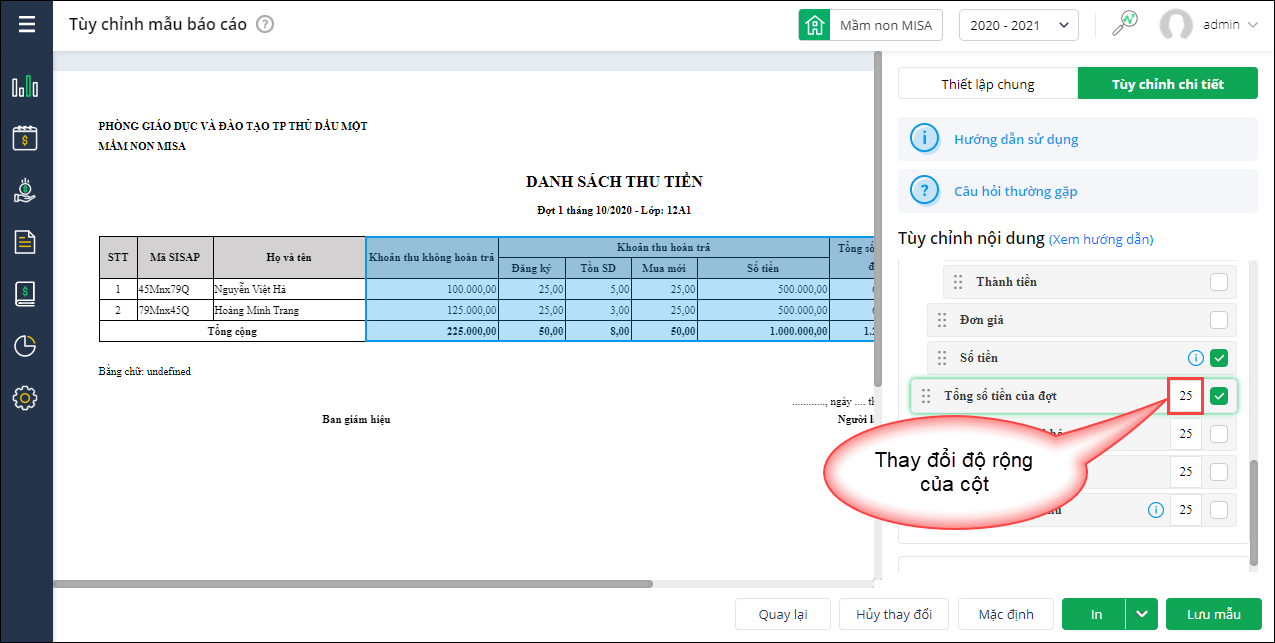The image size is (1275, 643).
Task: Click the Khoản thu không hoàn trả column header
Action: [432, 257]
